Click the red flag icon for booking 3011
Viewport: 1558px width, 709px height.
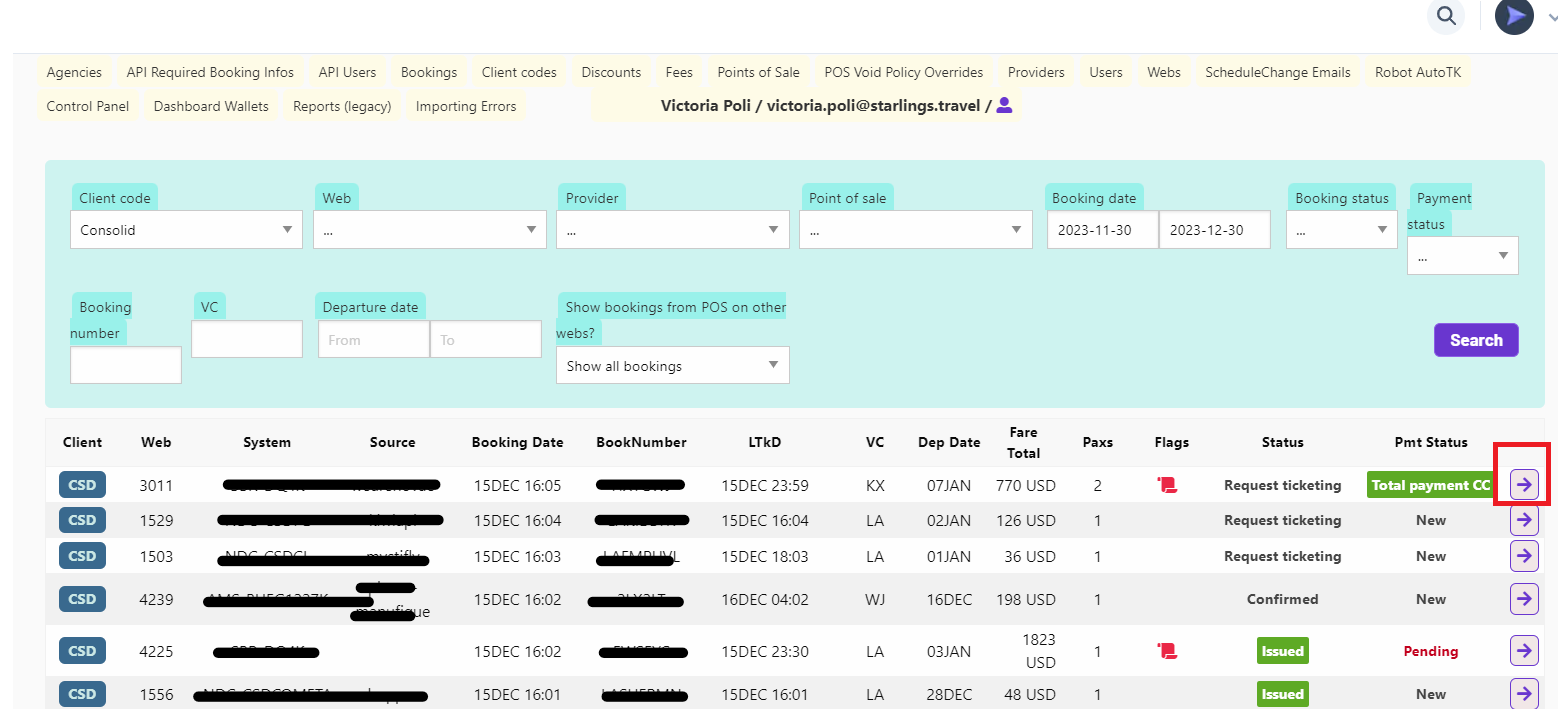(x=1168, y=485)
